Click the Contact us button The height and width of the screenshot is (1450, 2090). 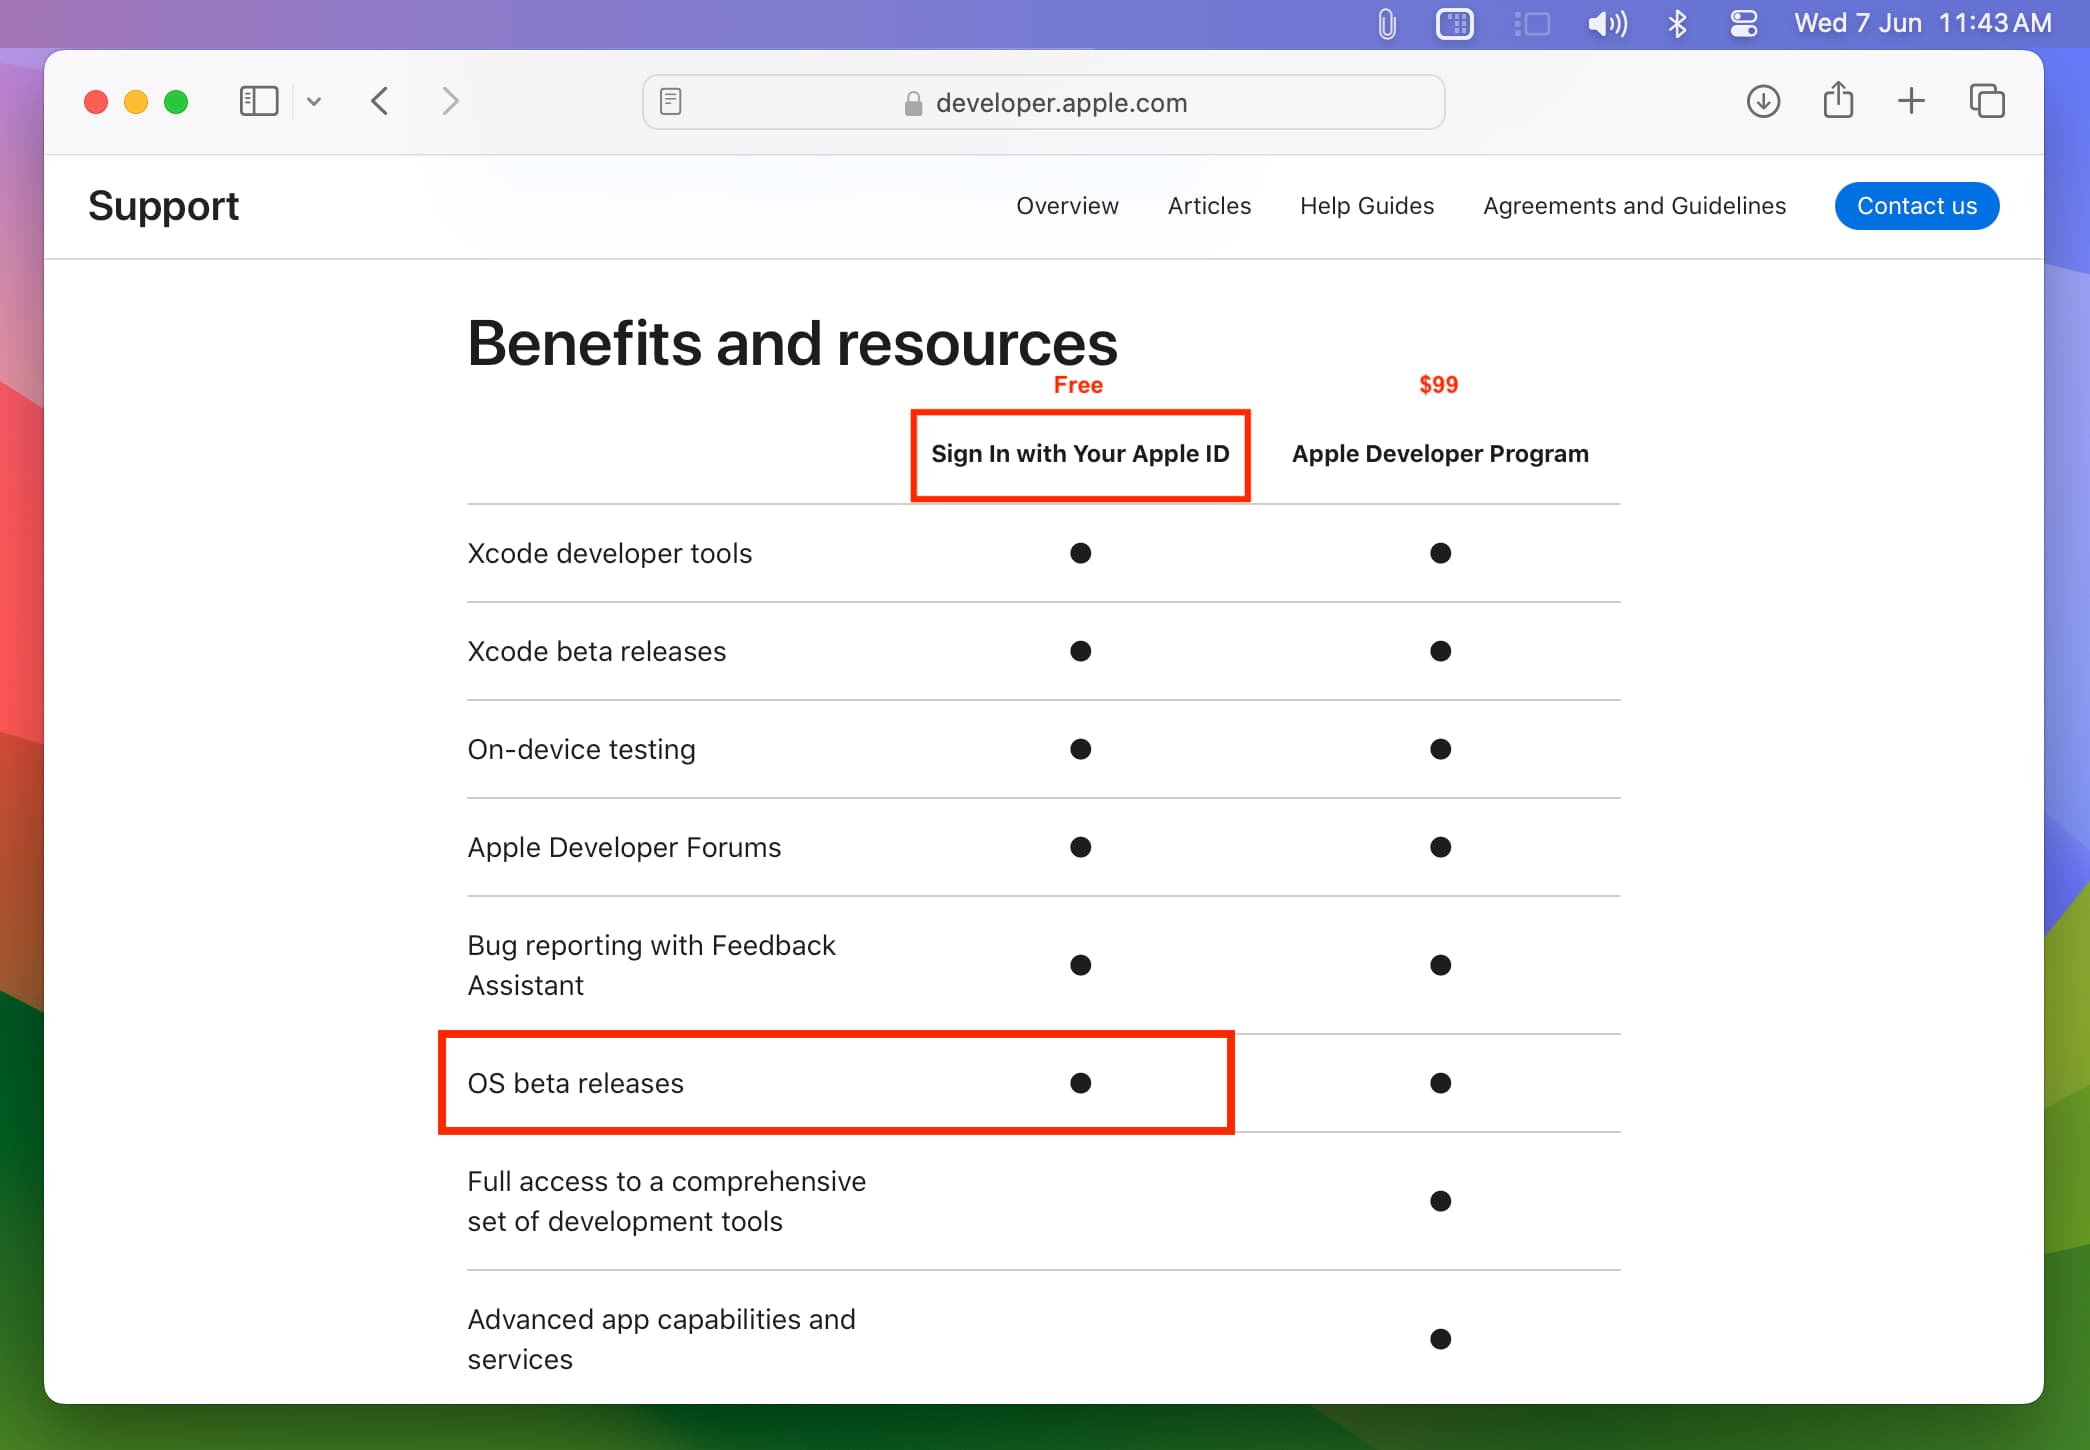click(1917, 206)
